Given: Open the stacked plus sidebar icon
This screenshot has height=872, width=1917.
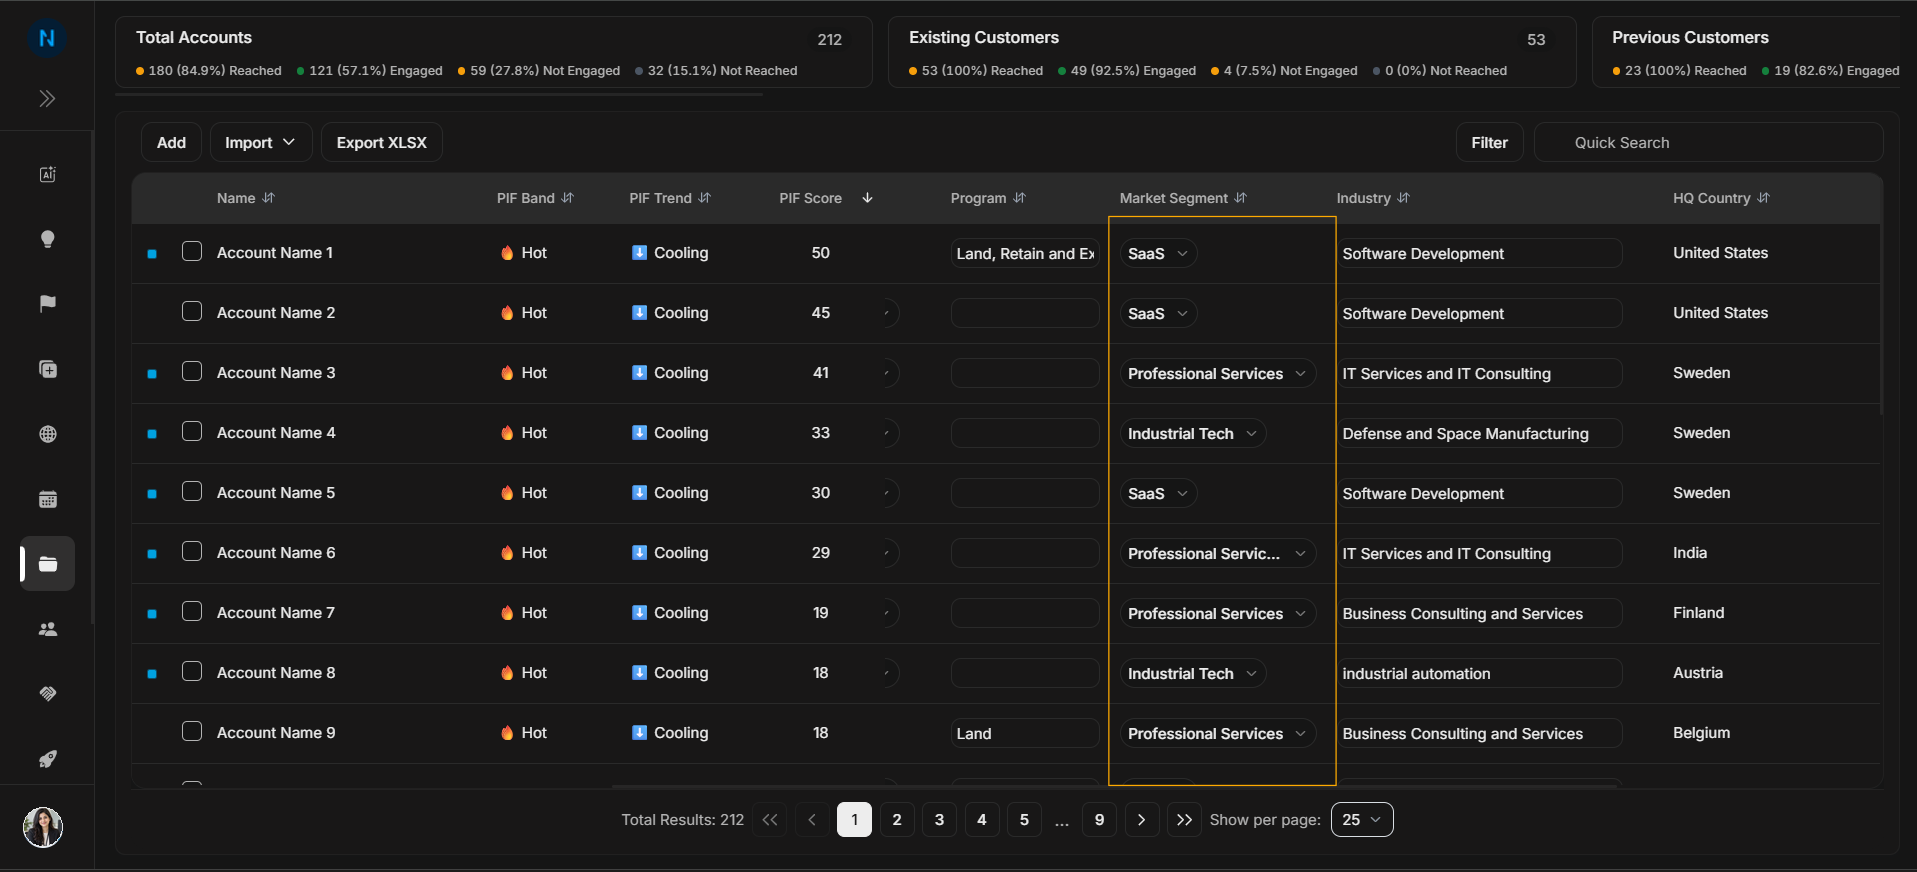Looking at the screenshot, I should coord(47,369).
